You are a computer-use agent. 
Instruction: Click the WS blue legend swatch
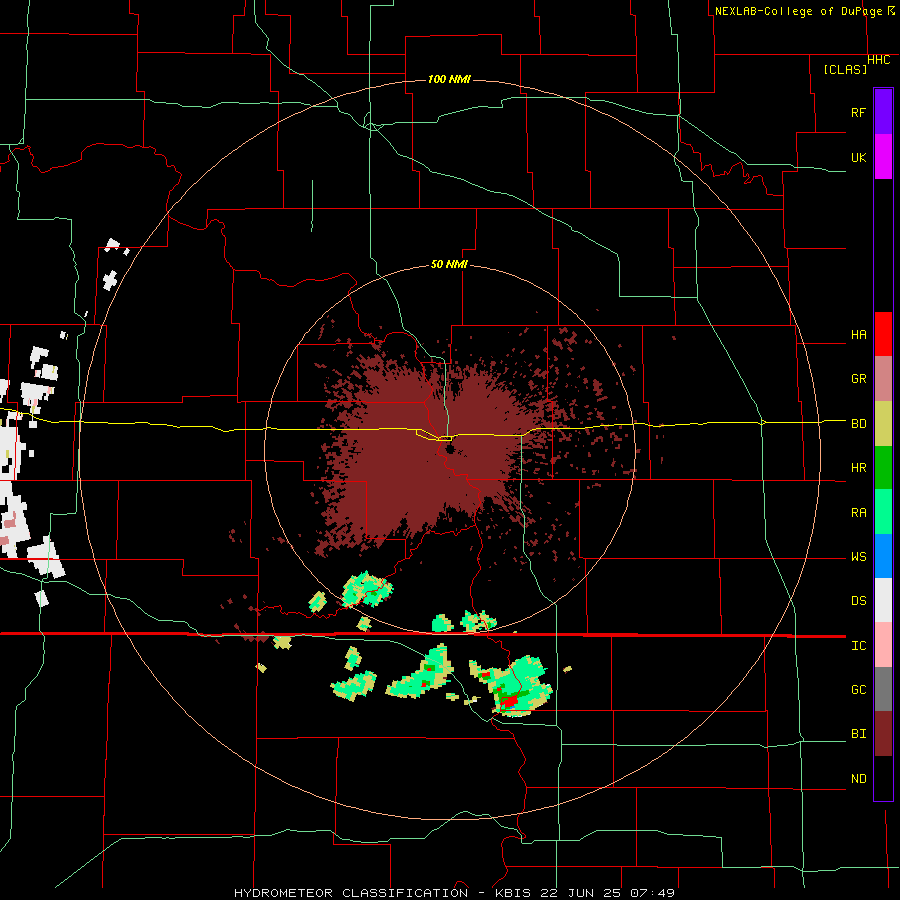883,556
